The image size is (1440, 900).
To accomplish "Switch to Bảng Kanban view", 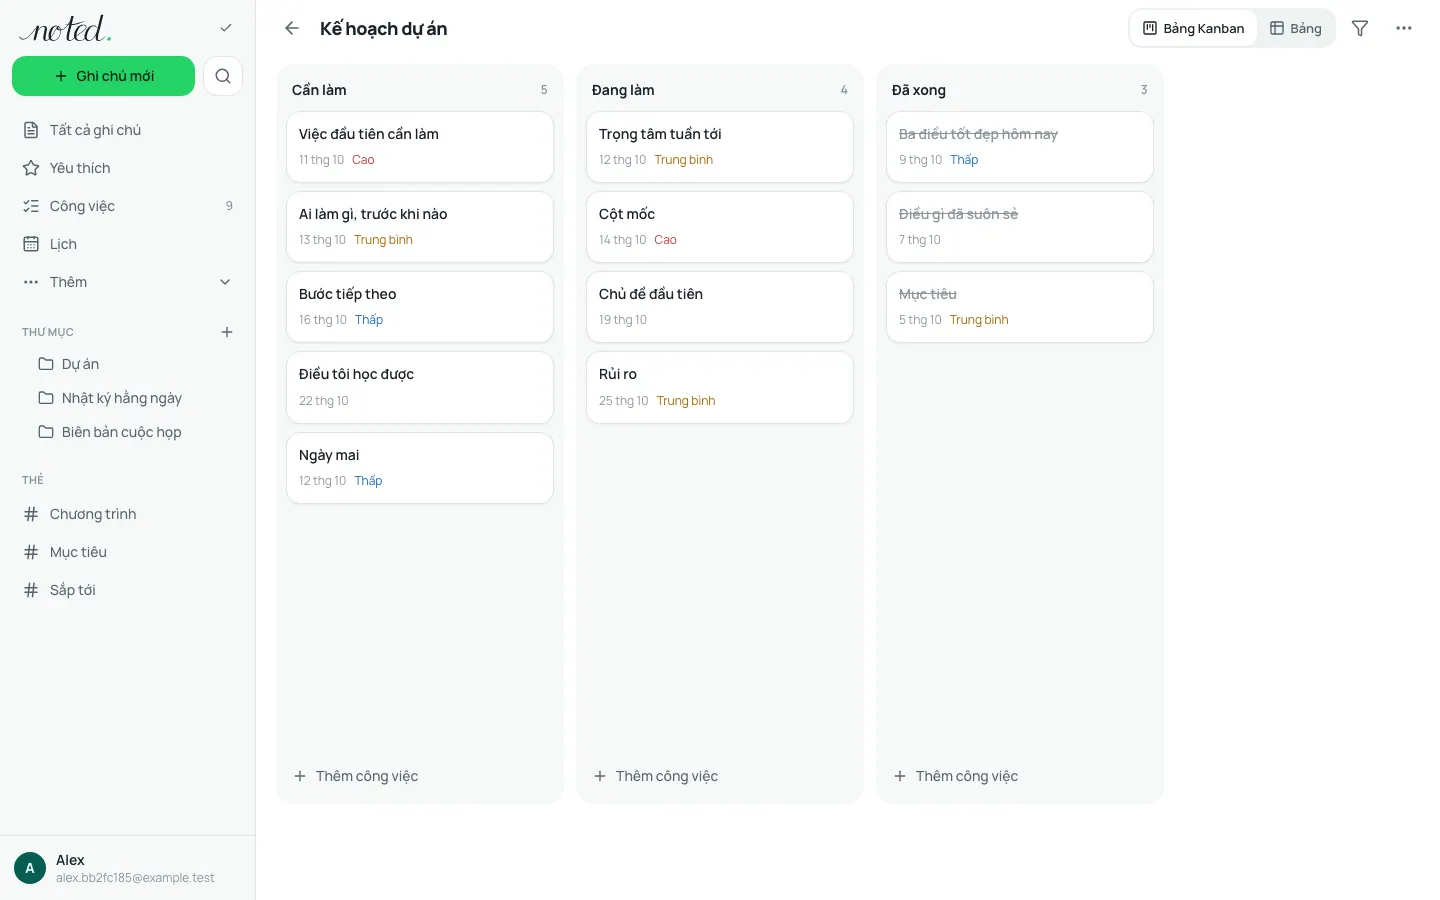I will [1194, 28].
